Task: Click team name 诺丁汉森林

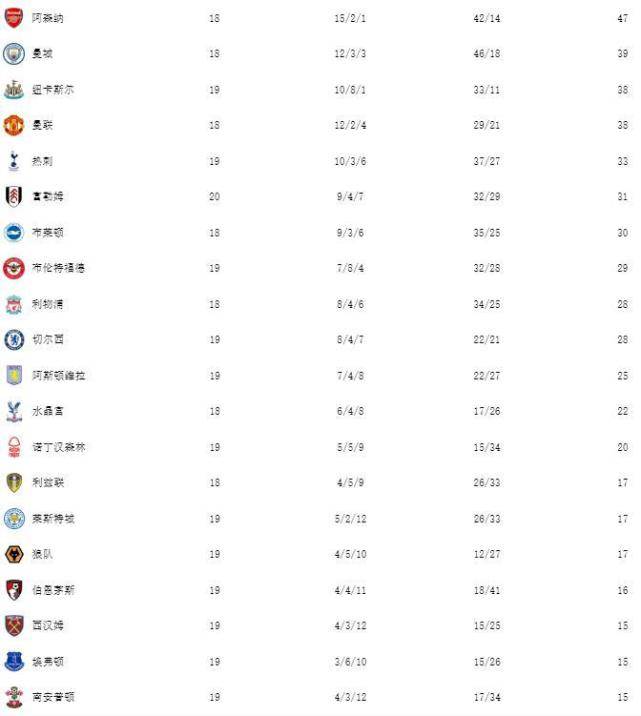Action: pyautogui.click(x=58, y=447)
